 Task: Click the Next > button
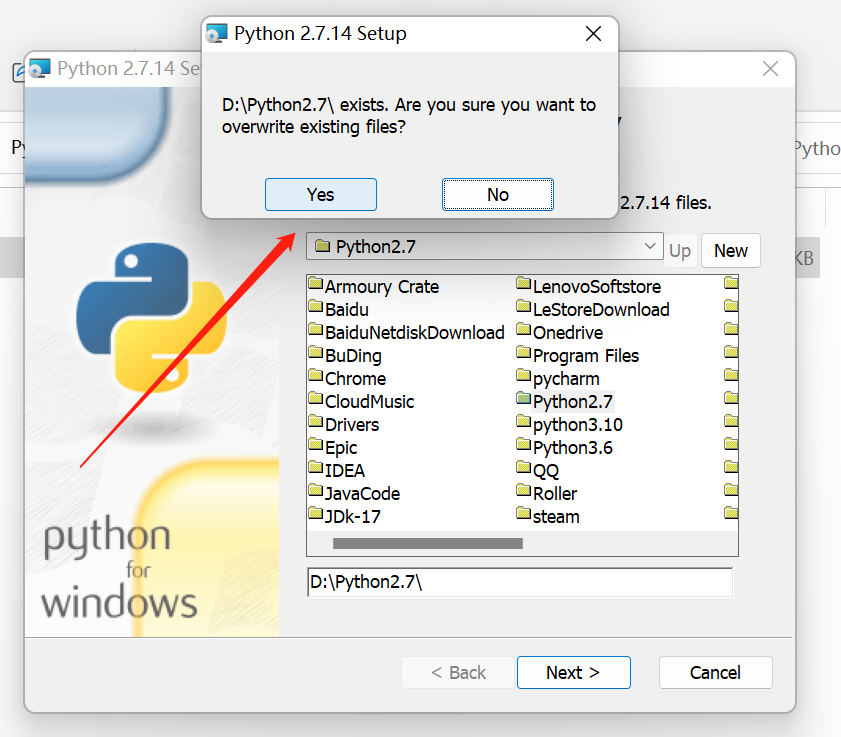[x=573, y=672]
